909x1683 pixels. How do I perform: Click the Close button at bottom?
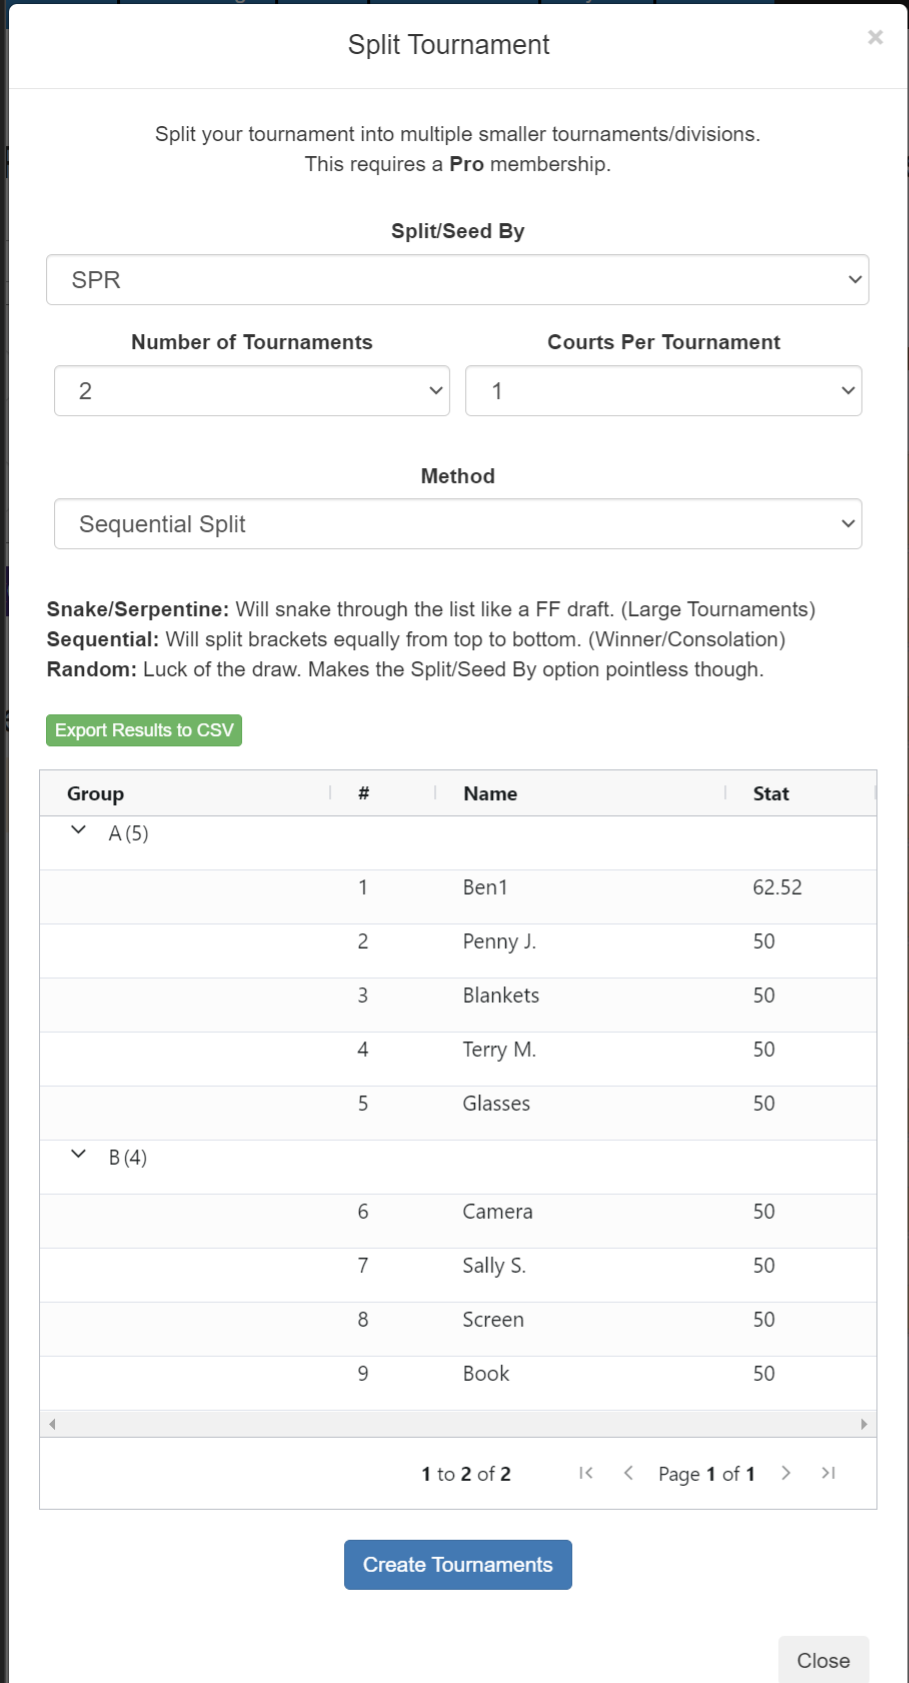823,1660
